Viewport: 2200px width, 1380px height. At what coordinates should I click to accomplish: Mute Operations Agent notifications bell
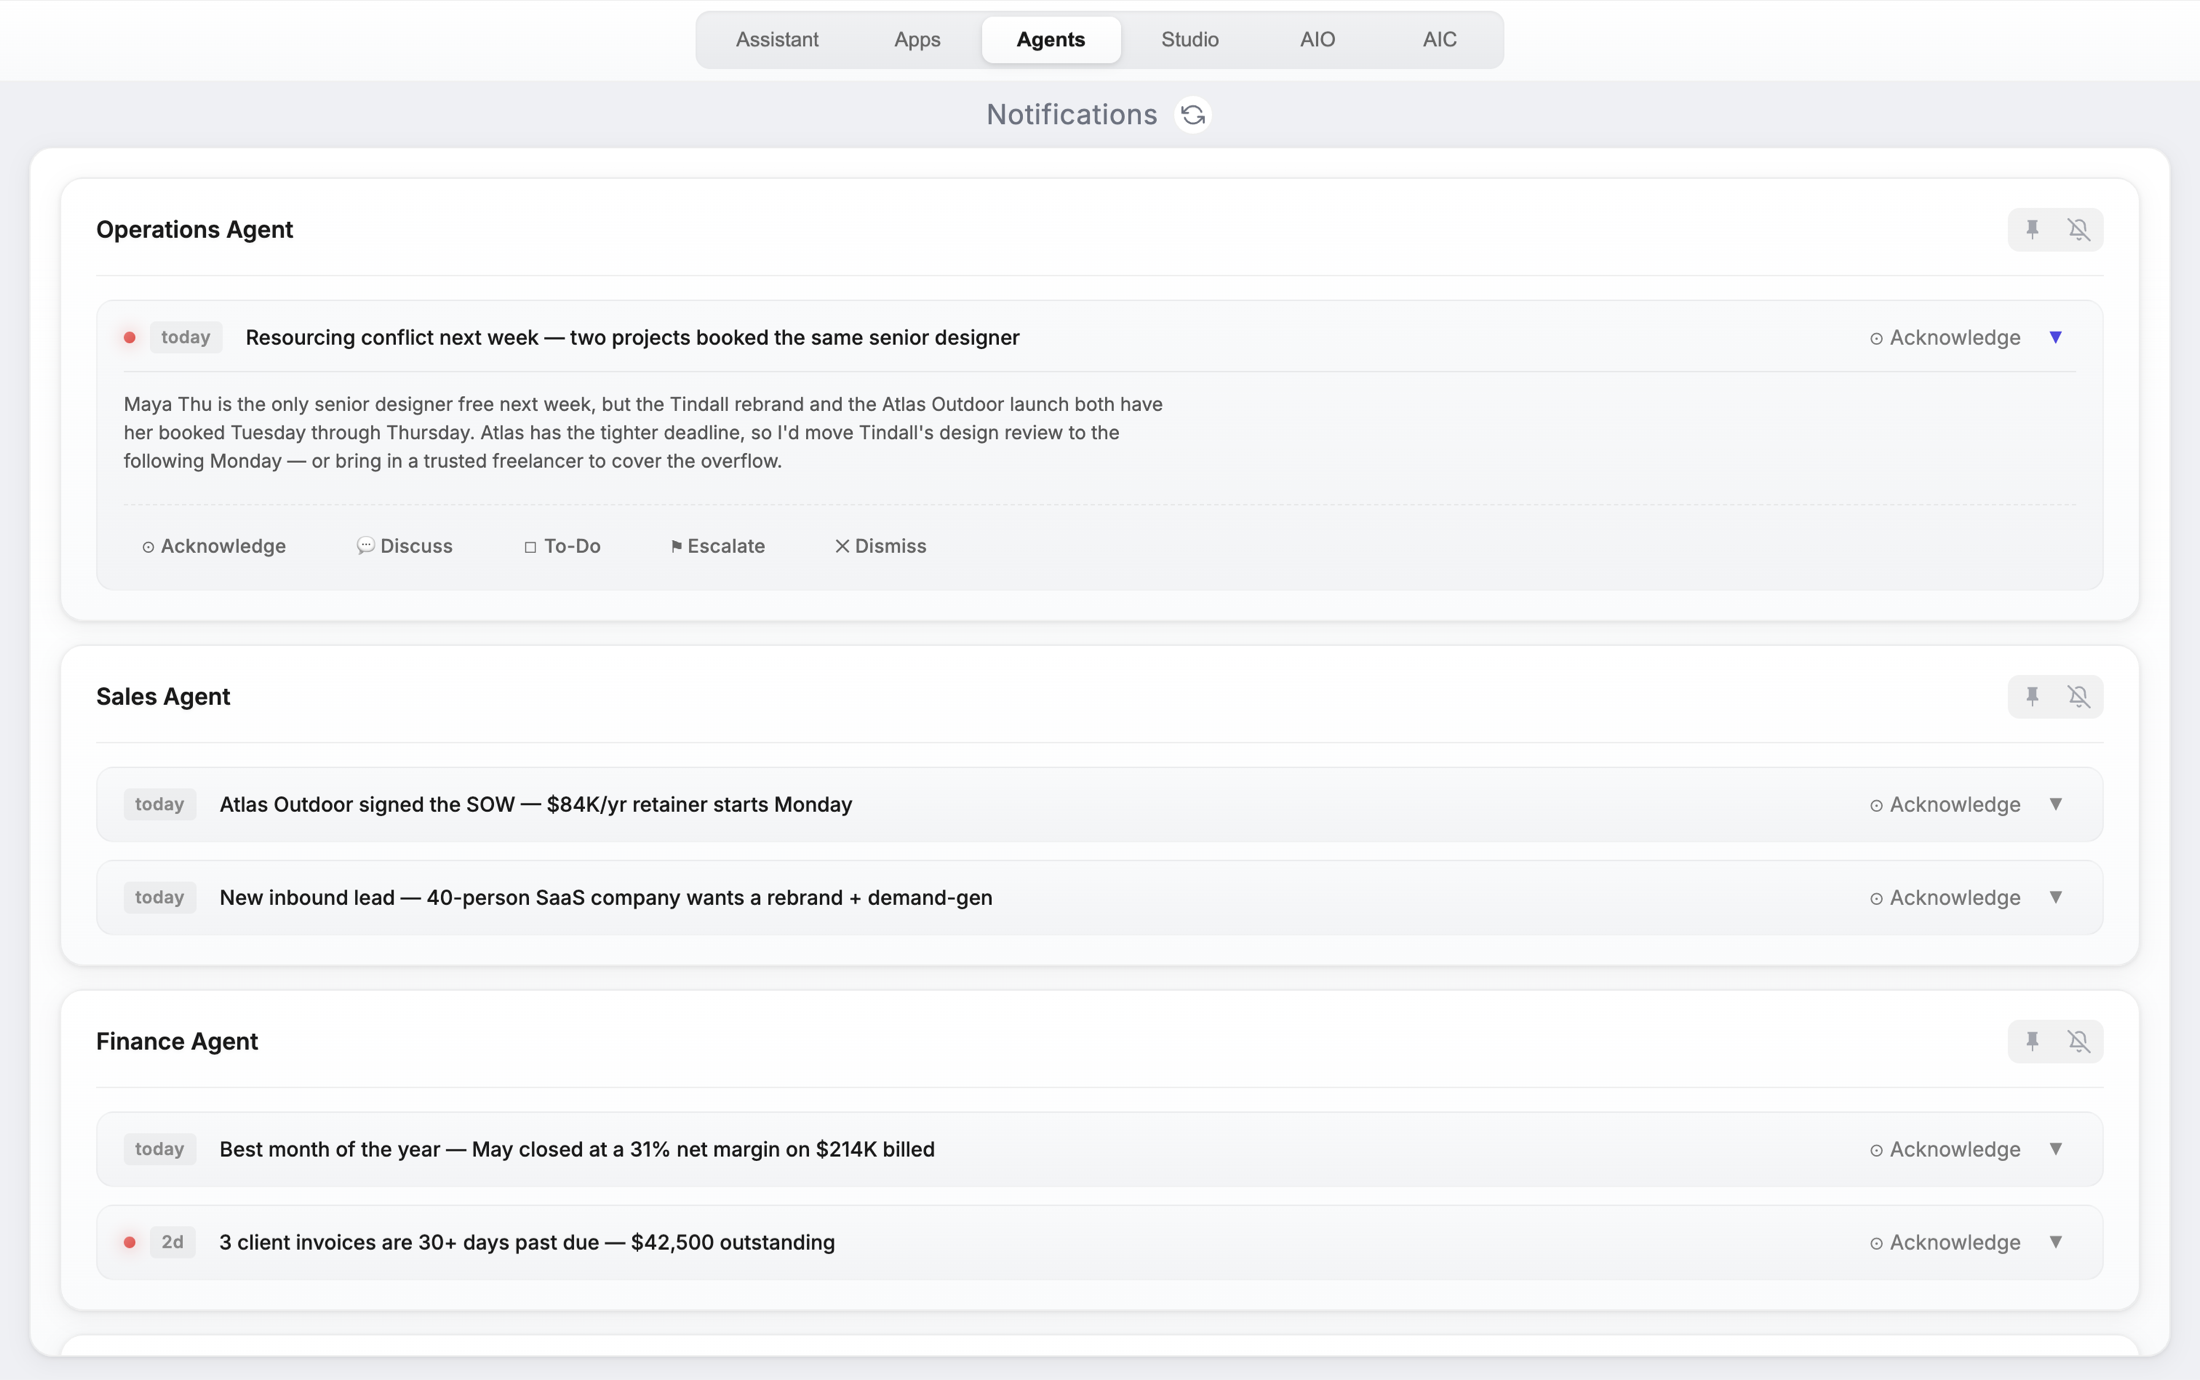click(2079, 230)
